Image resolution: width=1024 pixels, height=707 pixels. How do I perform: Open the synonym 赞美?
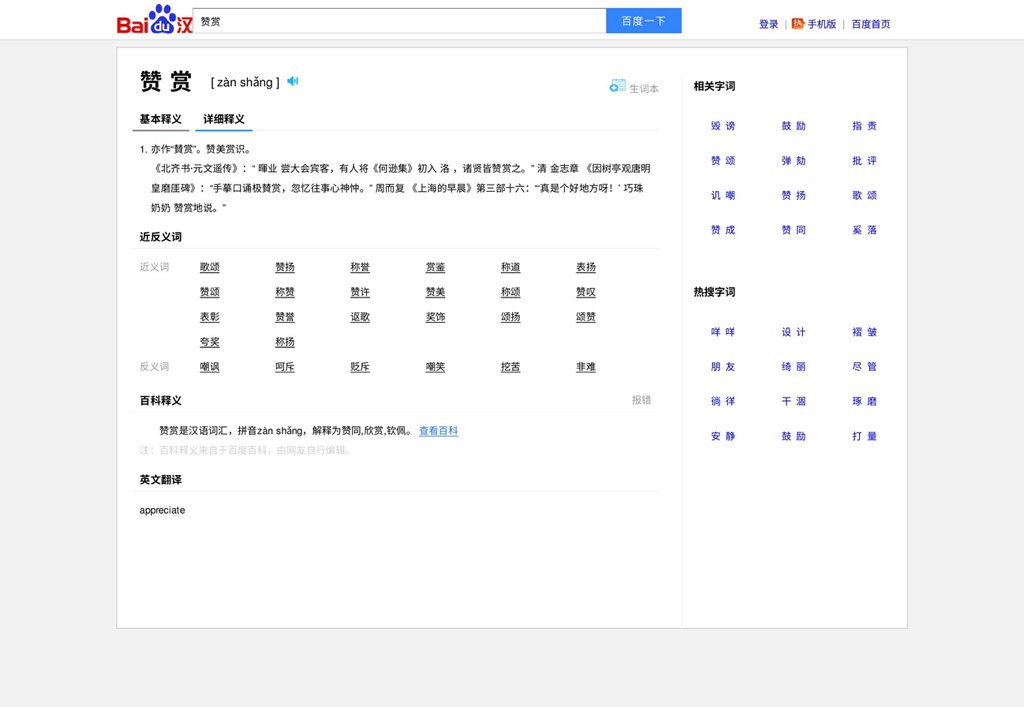tap(434, 292)
